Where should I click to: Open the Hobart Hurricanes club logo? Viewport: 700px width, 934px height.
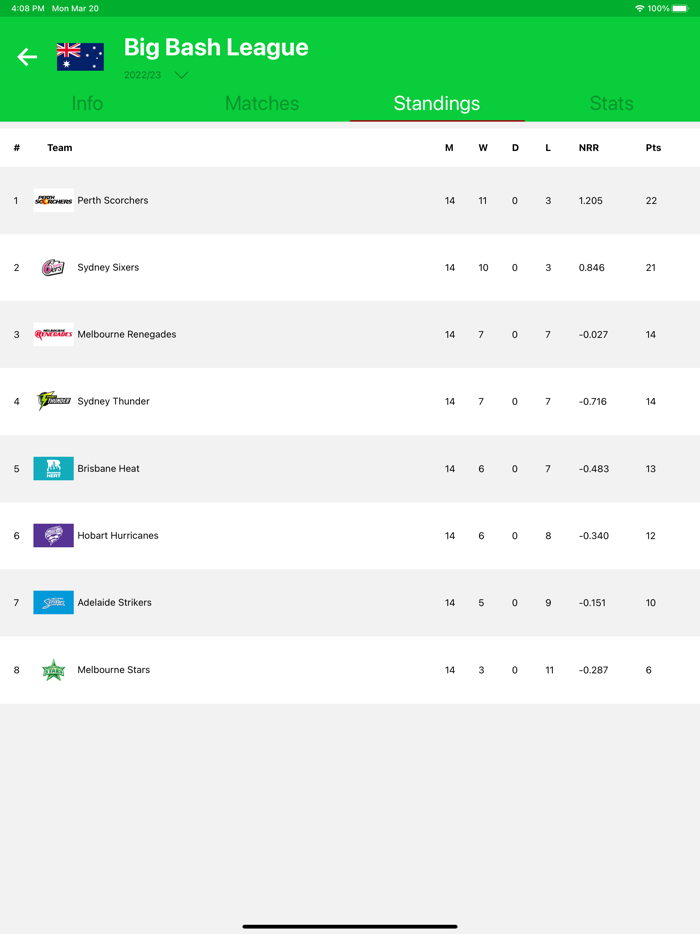[x=53, y=535]
